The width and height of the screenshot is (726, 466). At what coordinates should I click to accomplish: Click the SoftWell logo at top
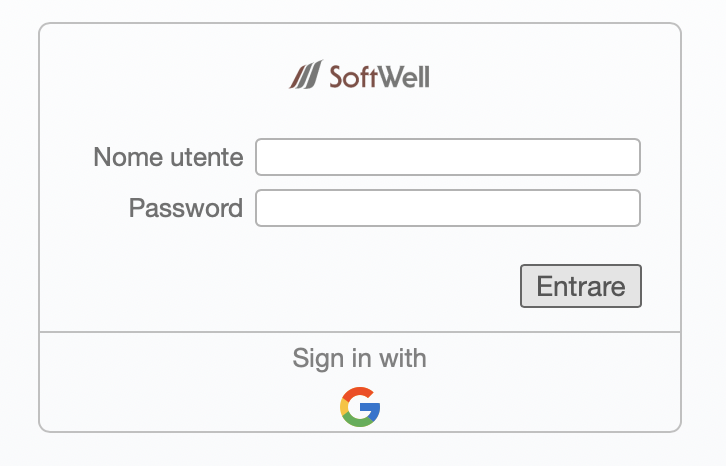click(x=359, y=75)
